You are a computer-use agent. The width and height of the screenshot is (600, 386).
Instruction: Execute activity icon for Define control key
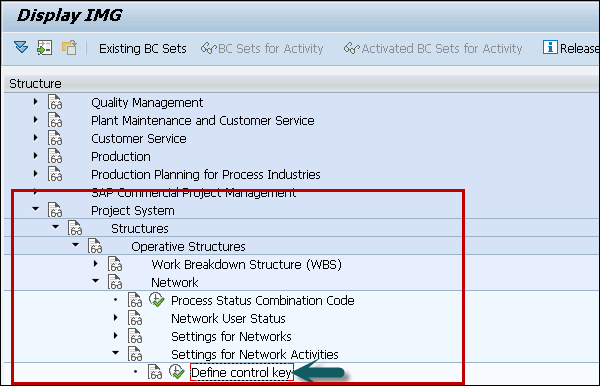(177, 372)
